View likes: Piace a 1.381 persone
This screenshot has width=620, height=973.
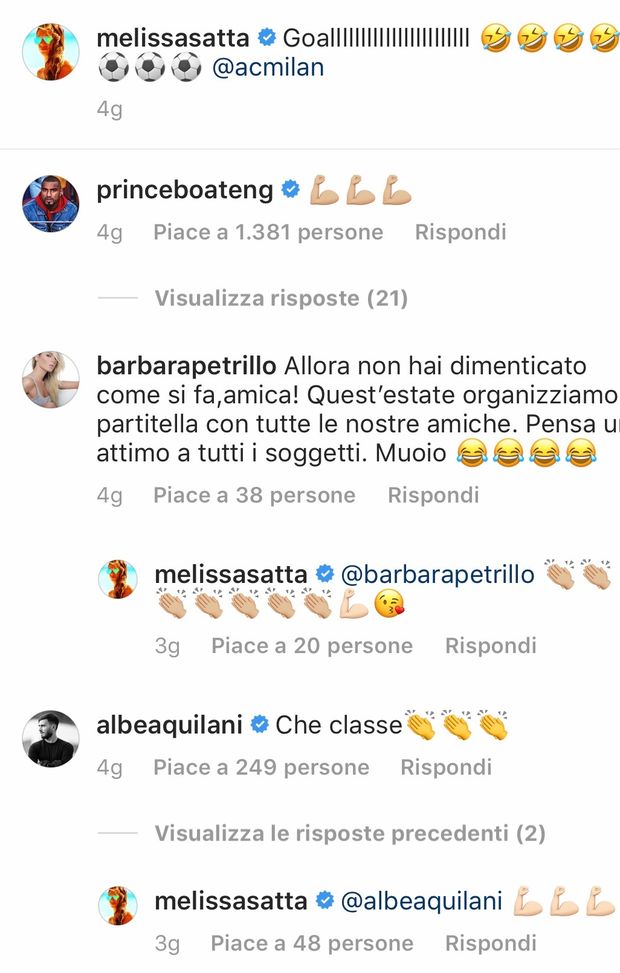pos(268,232)
